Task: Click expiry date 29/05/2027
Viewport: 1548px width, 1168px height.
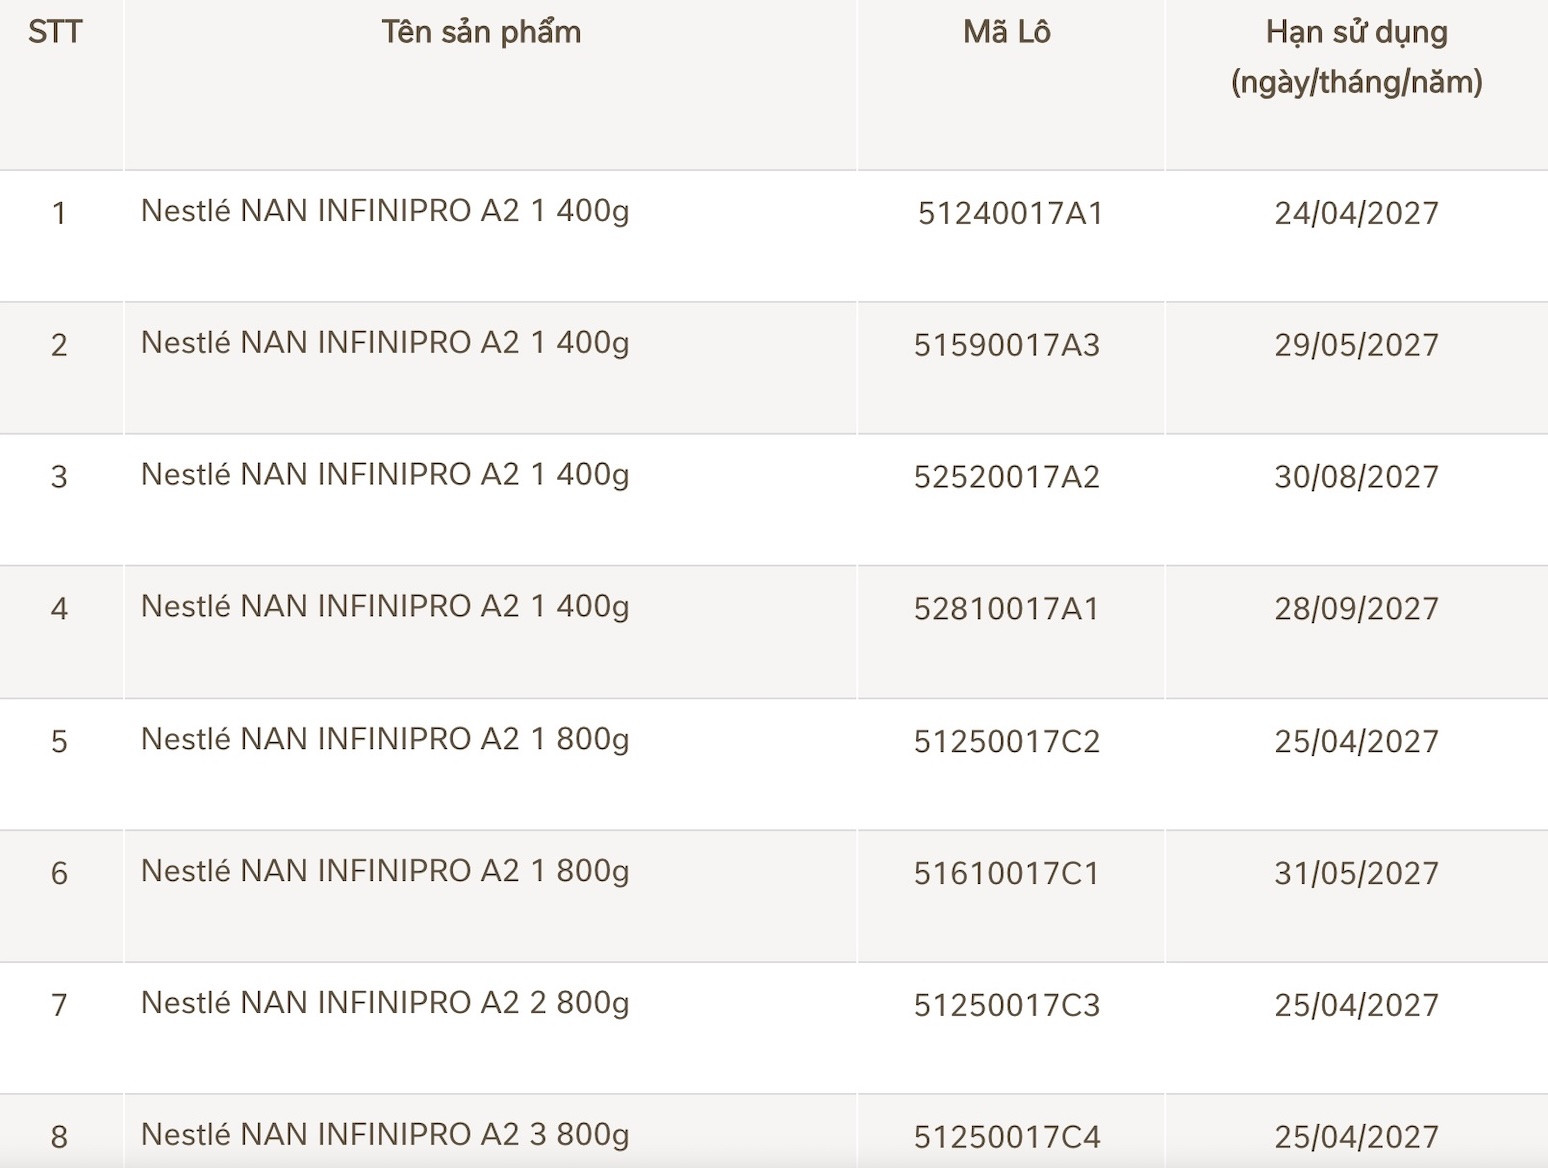Action: click(x=1356, y=345)
